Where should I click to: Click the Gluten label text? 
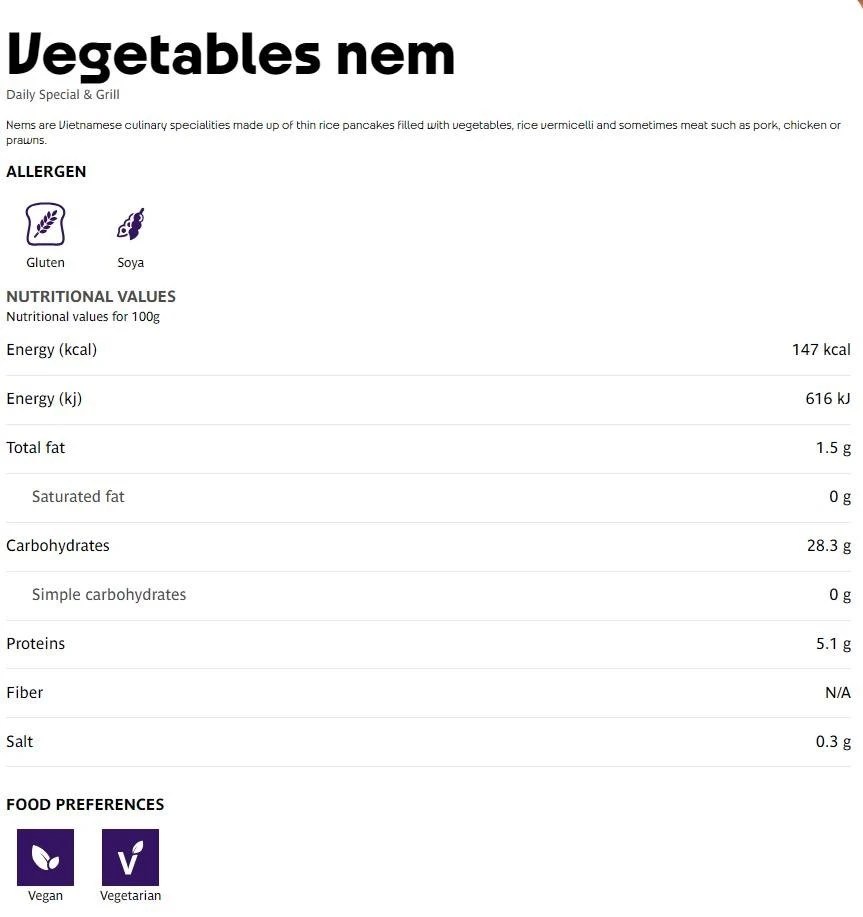(x=45, y=263)
